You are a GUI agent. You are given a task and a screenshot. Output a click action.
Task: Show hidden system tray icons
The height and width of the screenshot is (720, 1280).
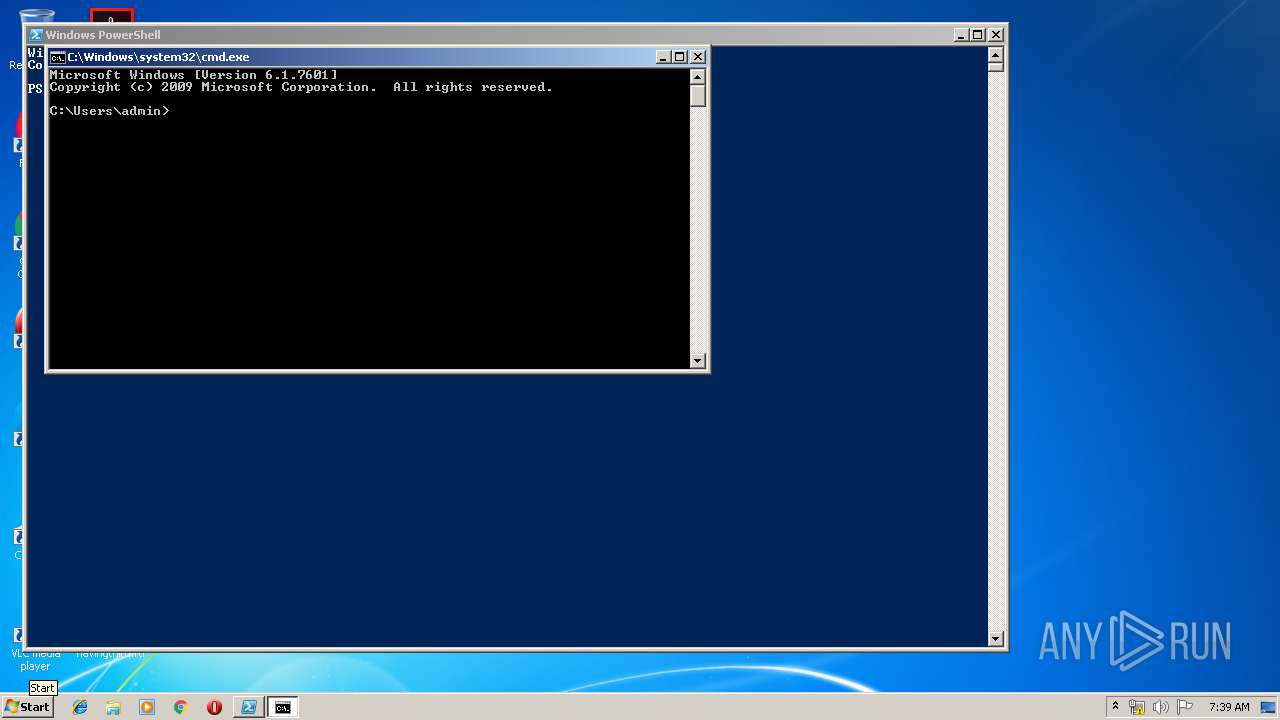(1115, 706)
